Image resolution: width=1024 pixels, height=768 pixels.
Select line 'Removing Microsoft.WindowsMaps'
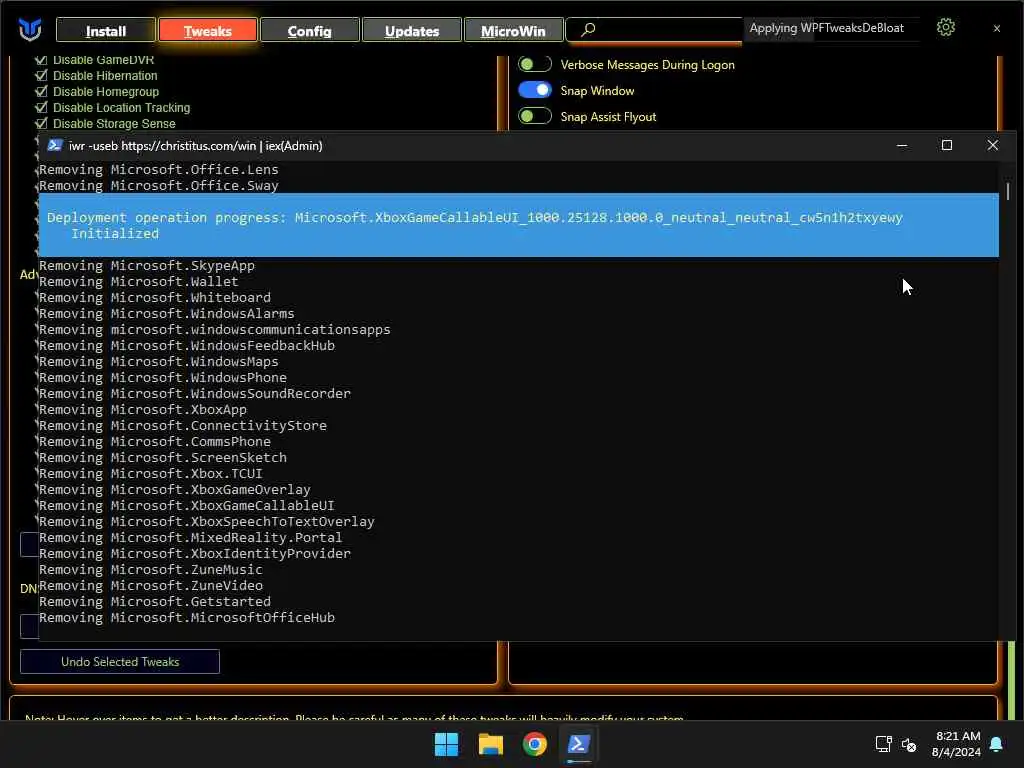point(159,362)
